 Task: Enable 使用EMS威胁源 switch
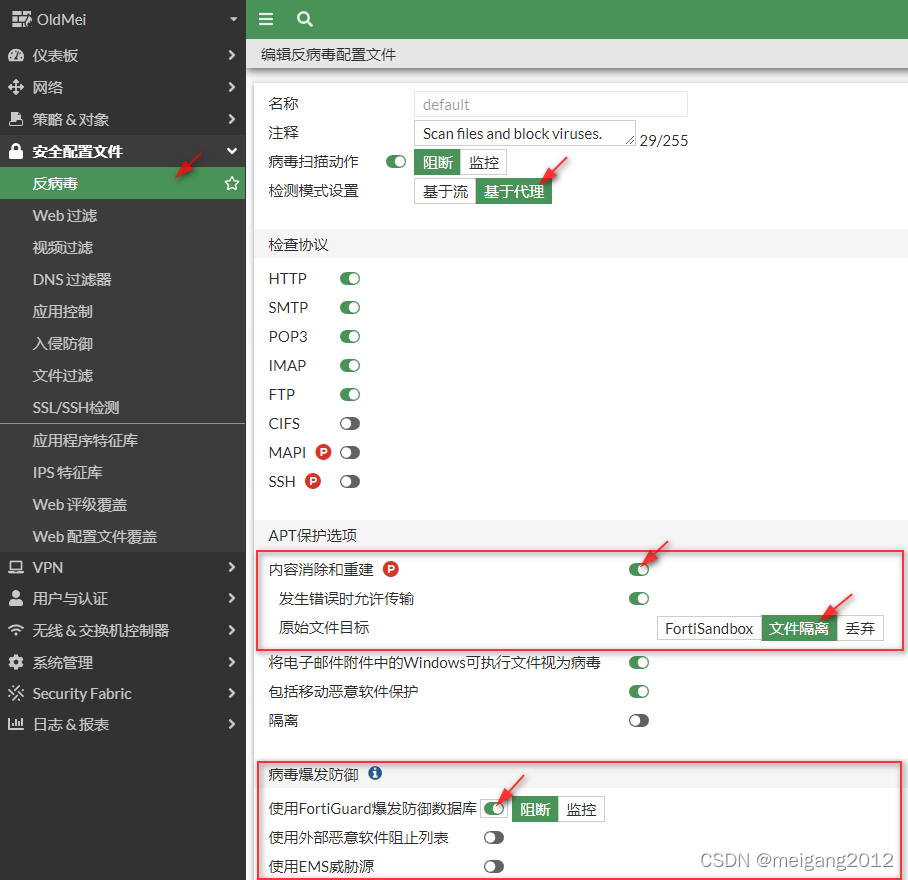click(x=494, y=867)
